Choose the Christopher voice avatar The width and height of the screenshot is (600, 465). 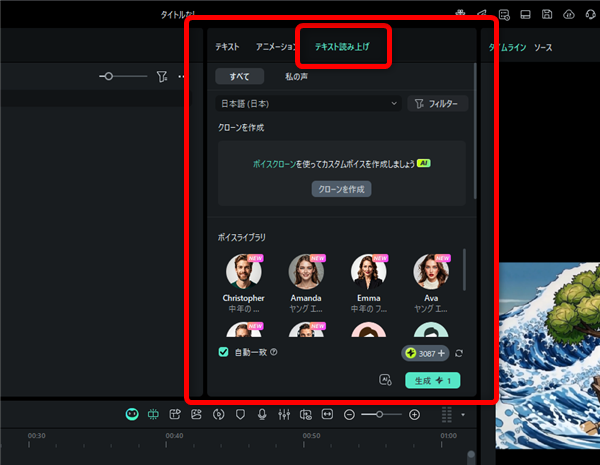click(244, 272)
